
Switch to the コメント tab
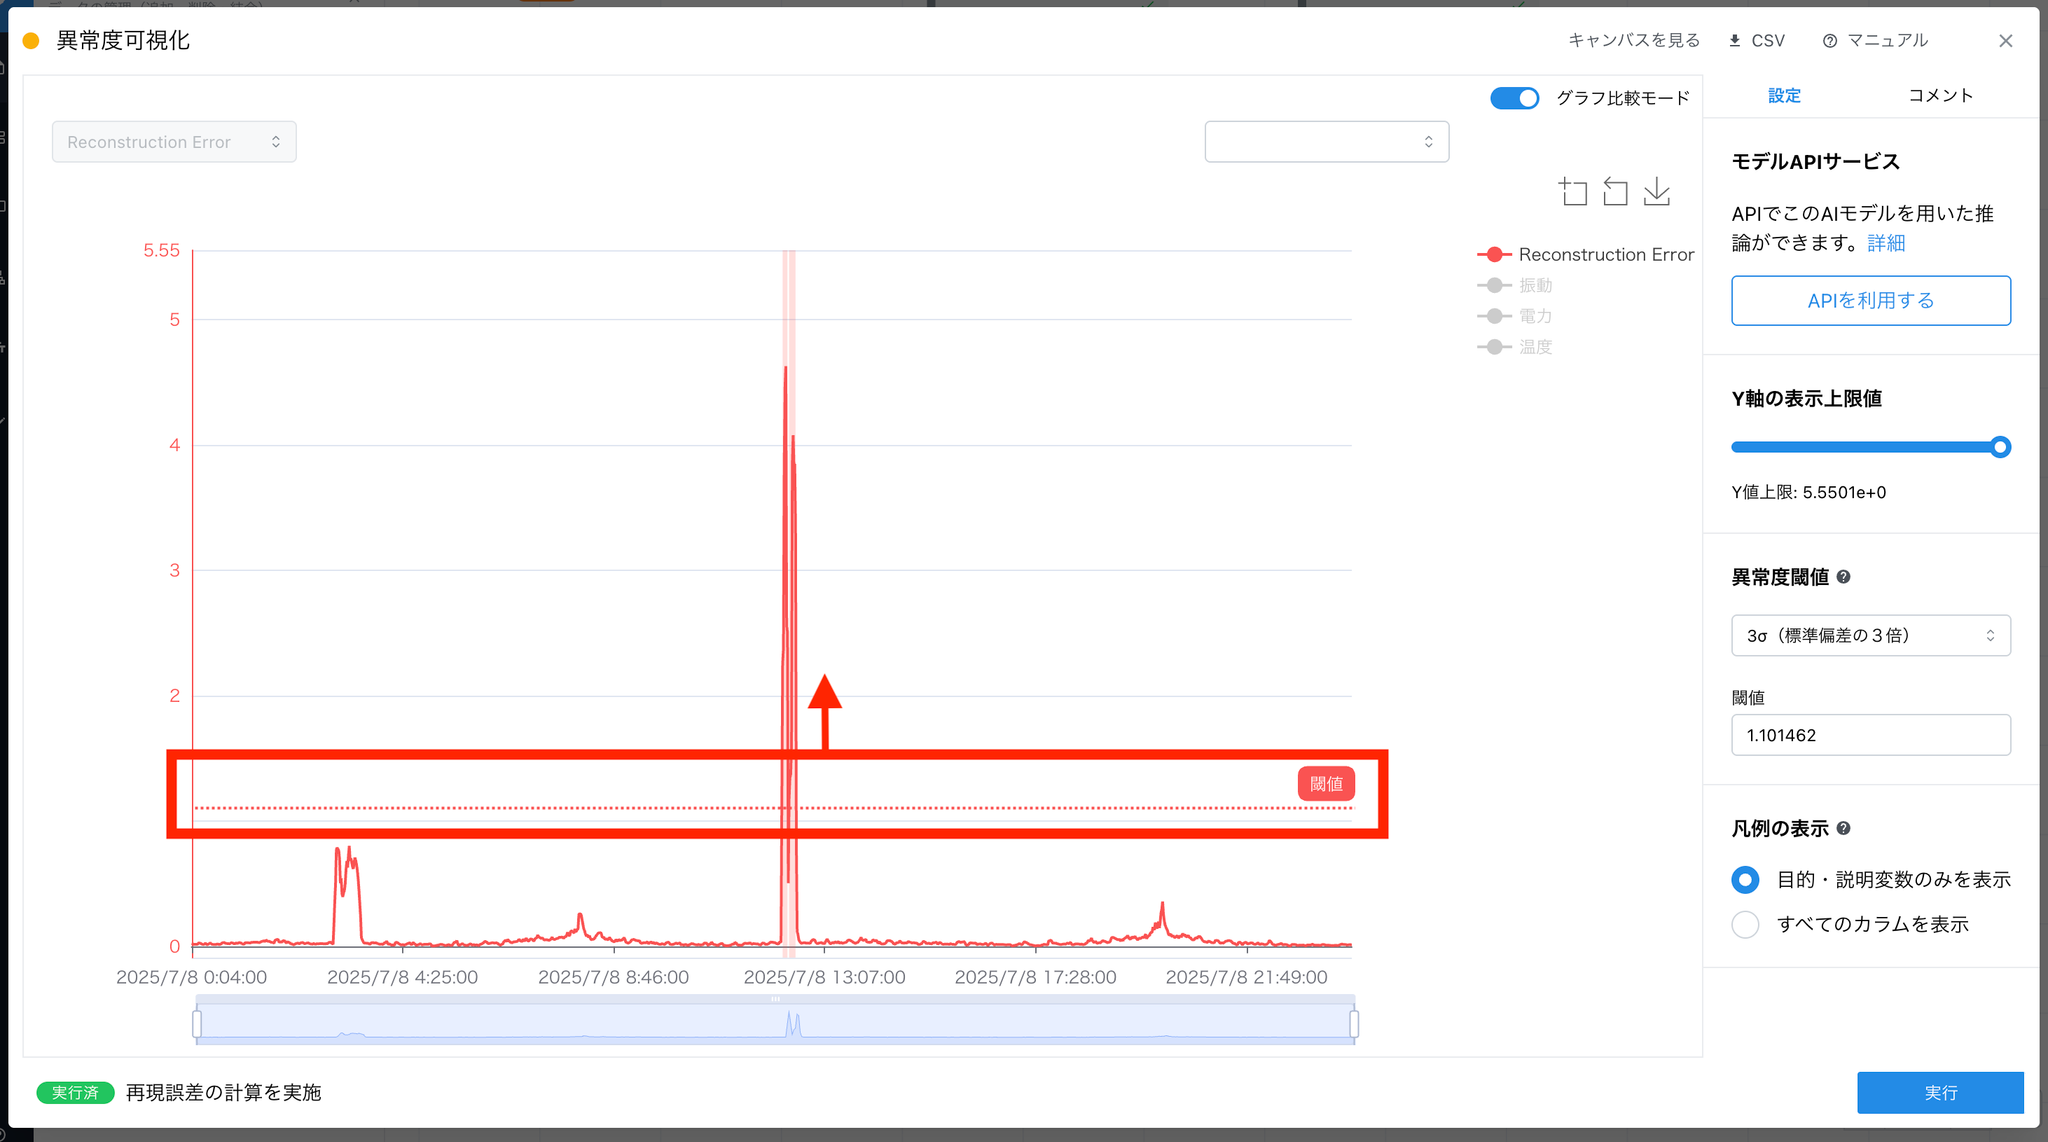coord(1940,96)
